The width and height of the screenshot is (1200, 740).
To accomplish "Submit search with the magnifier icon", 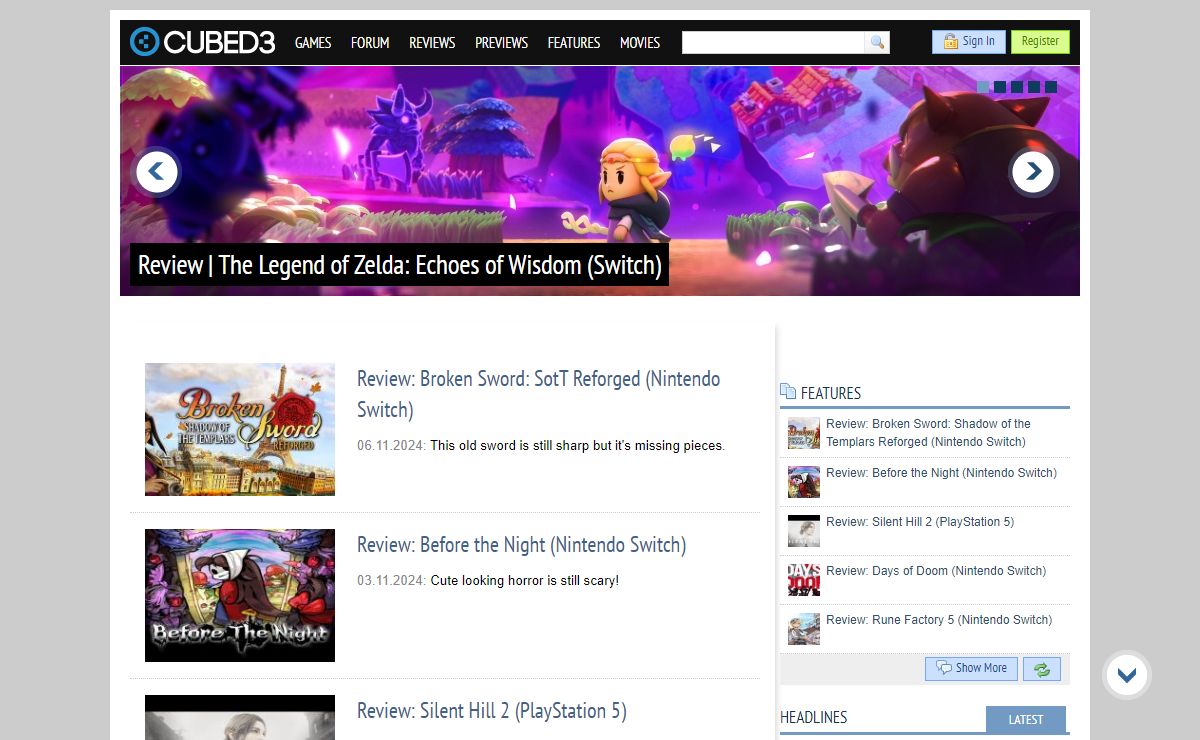I will [x=877, y=42].
